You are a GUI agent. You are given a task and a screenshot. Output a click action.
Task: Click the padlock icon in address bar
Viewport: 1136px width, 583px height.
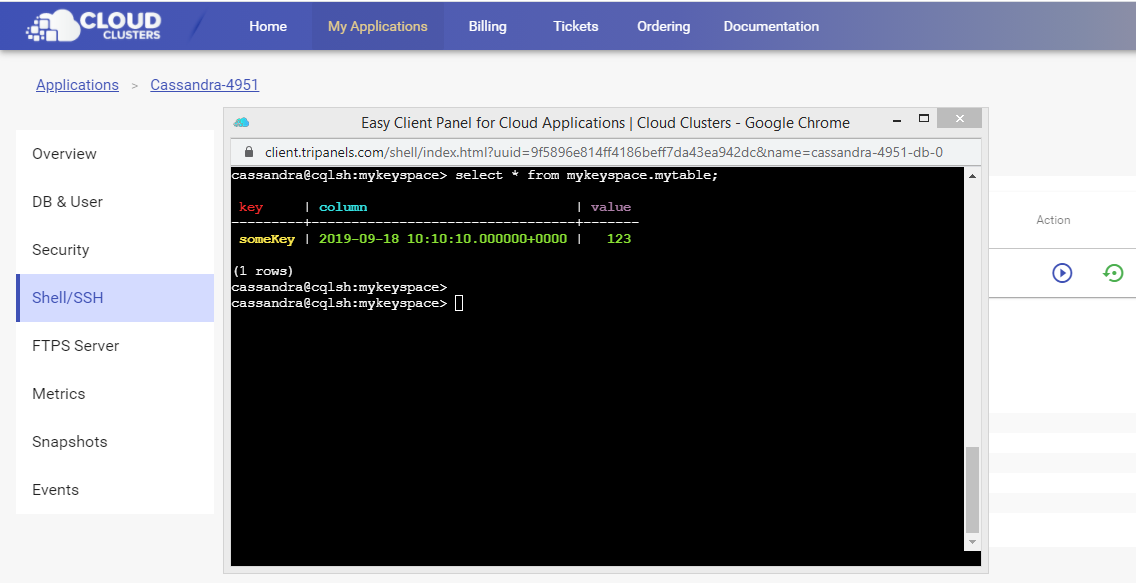click(x=249, y=152)
